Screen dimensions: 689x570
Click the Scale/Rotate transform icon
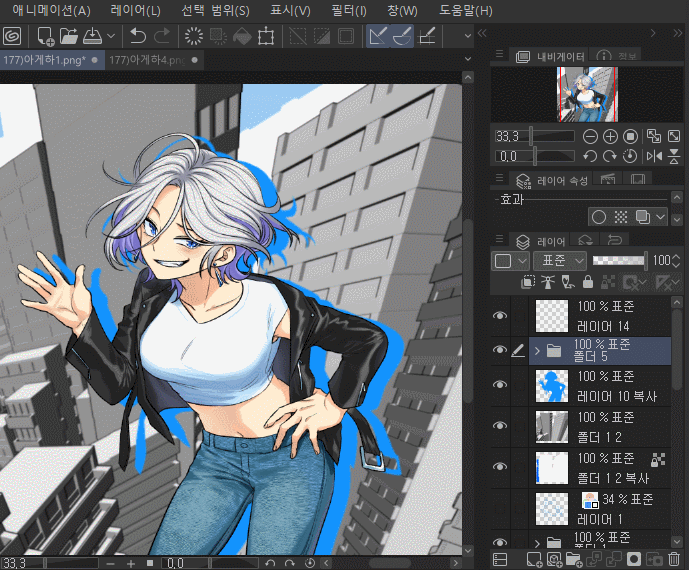click(266, 36)
